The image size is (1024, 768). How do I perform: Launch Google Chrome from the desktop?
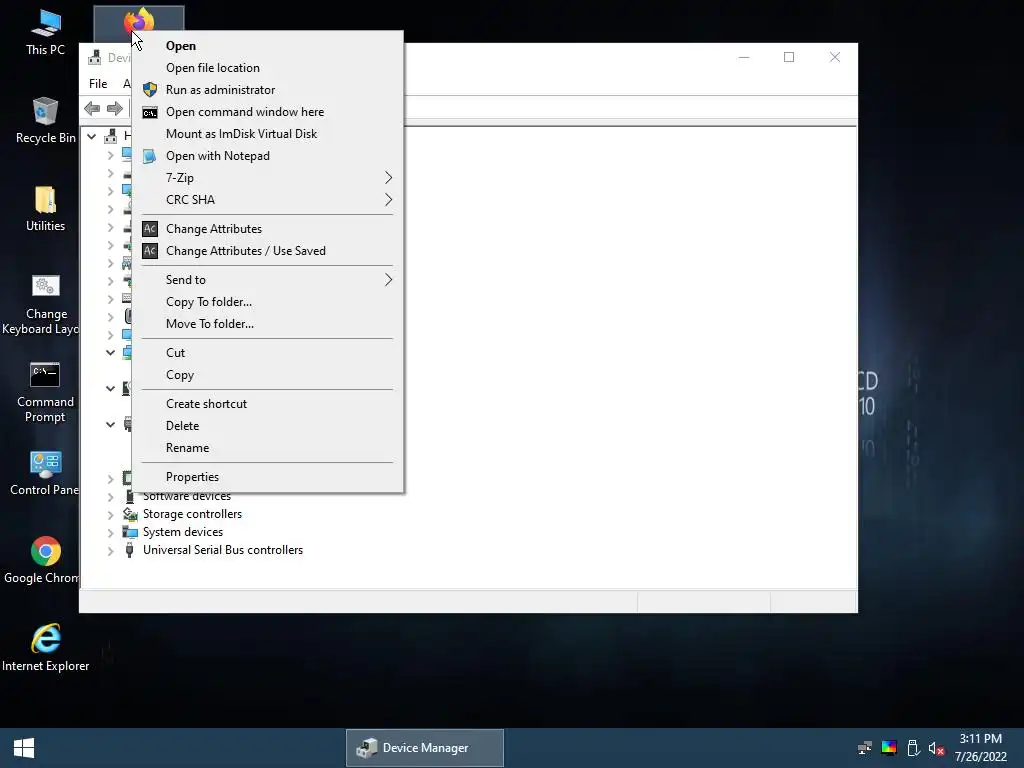click(x=45, y=560)
